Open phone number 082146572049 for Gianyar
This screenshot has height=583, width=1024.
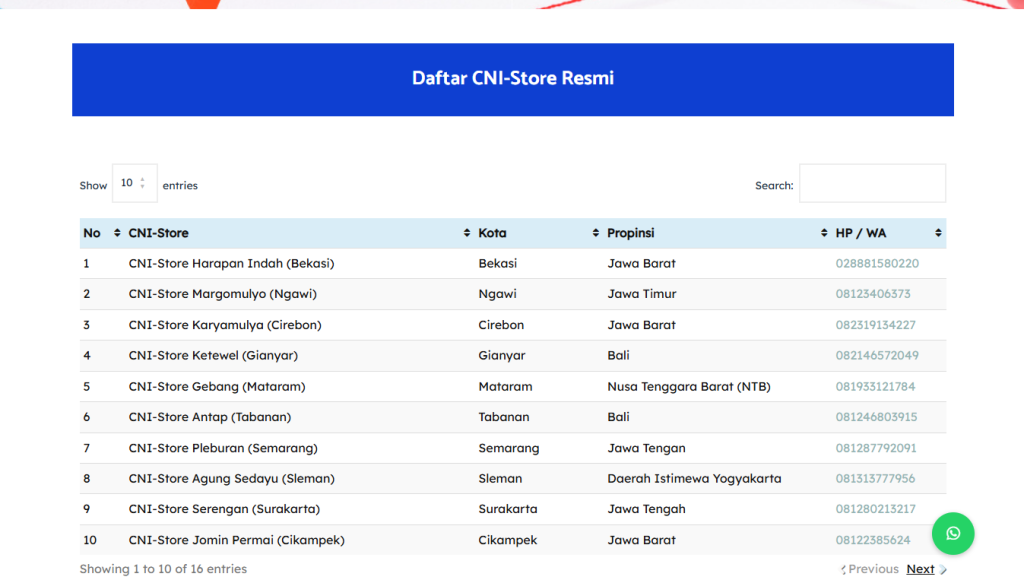click(877, 355)
